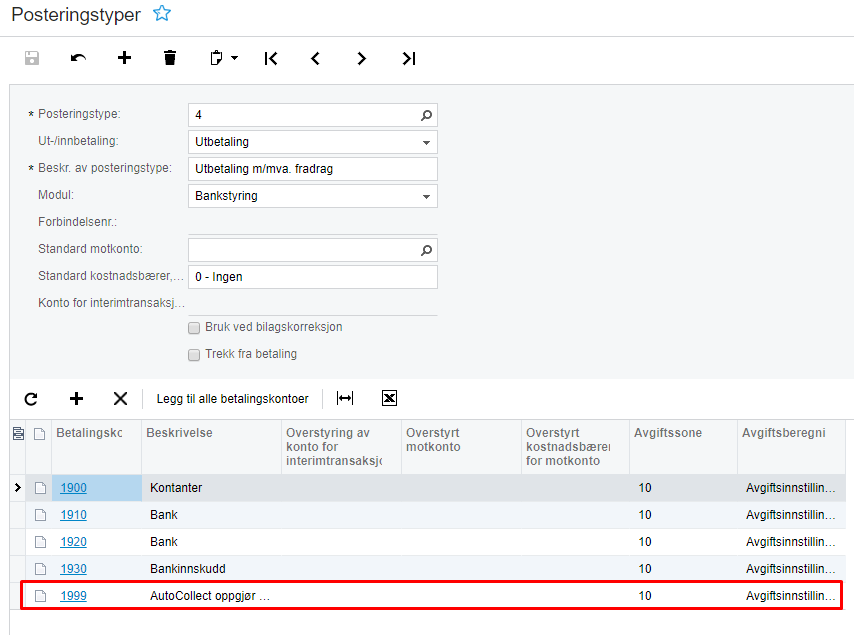The height and width of the screenshot is (635, 854).
Task: Delete the record with trash icon
Action: [x=170, y=58]
